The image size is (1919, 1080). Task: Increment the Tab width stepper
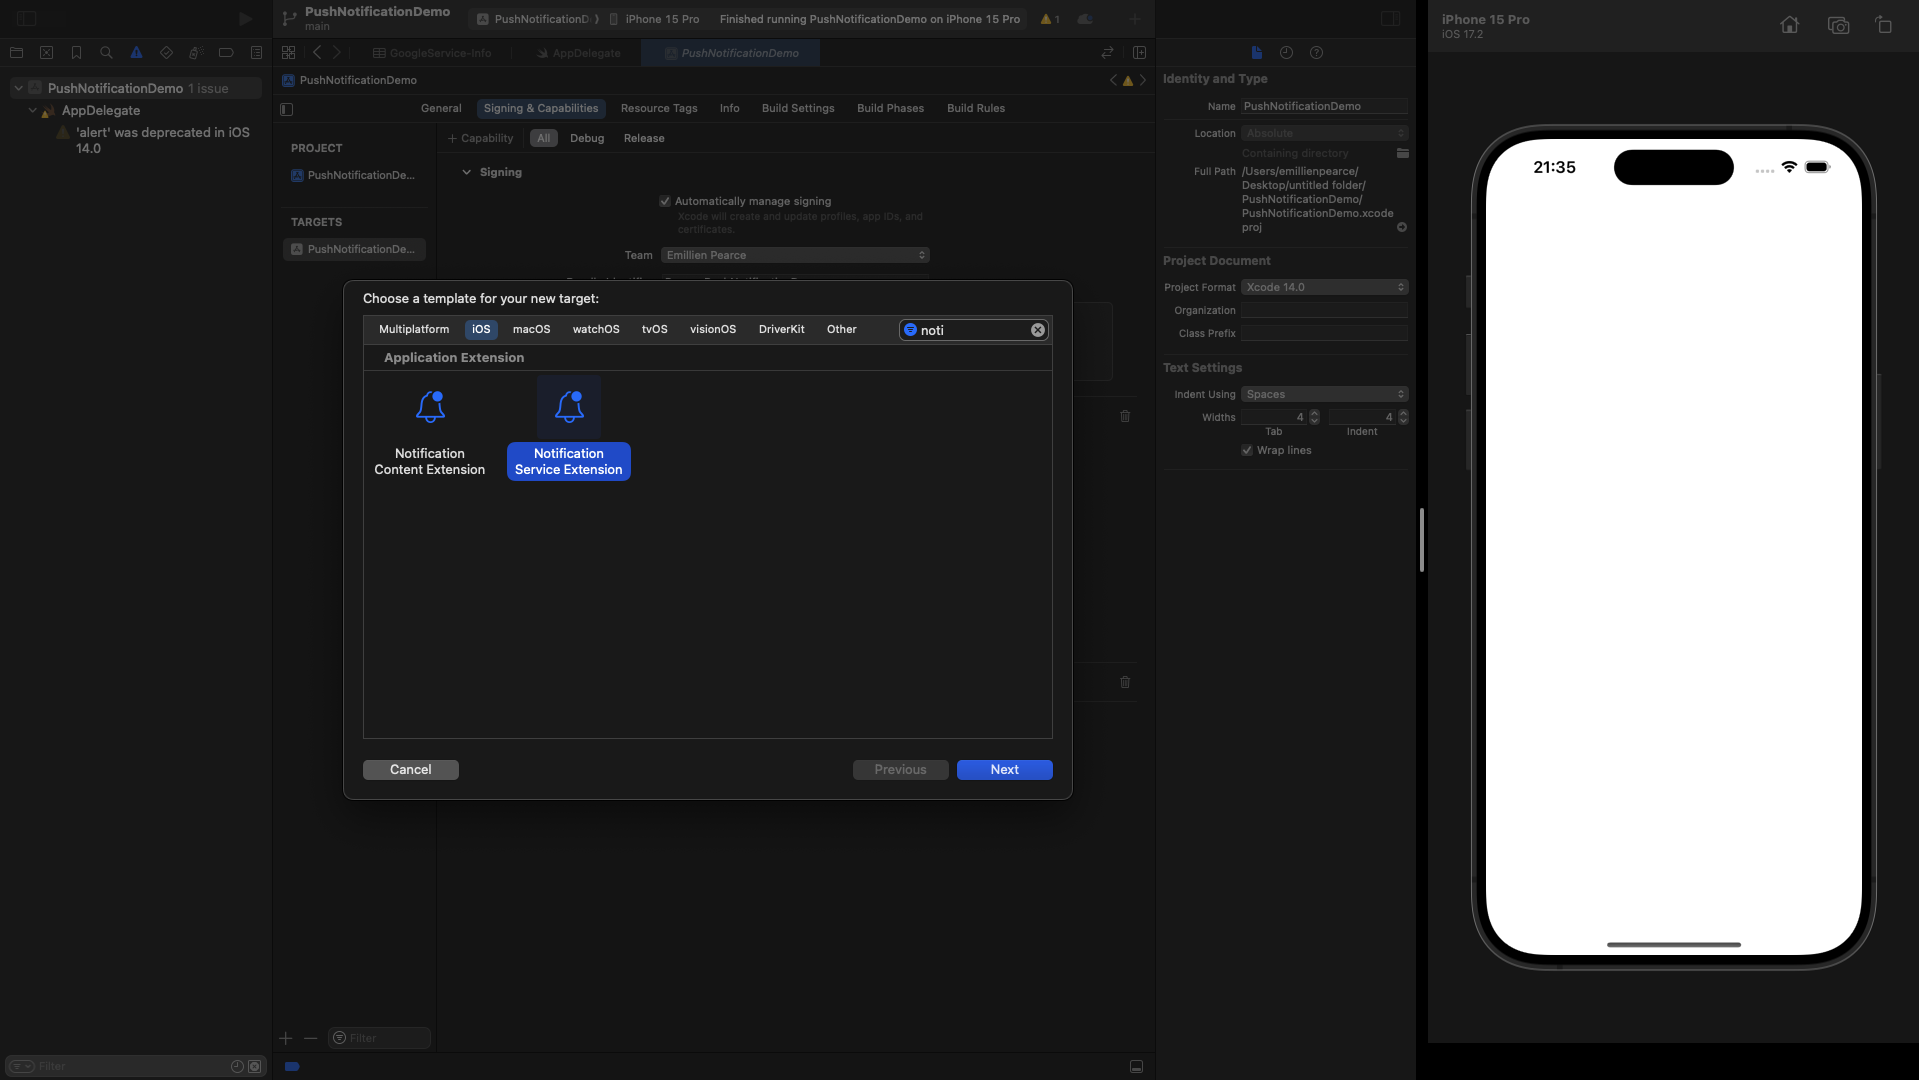(x=1314, y=413)
